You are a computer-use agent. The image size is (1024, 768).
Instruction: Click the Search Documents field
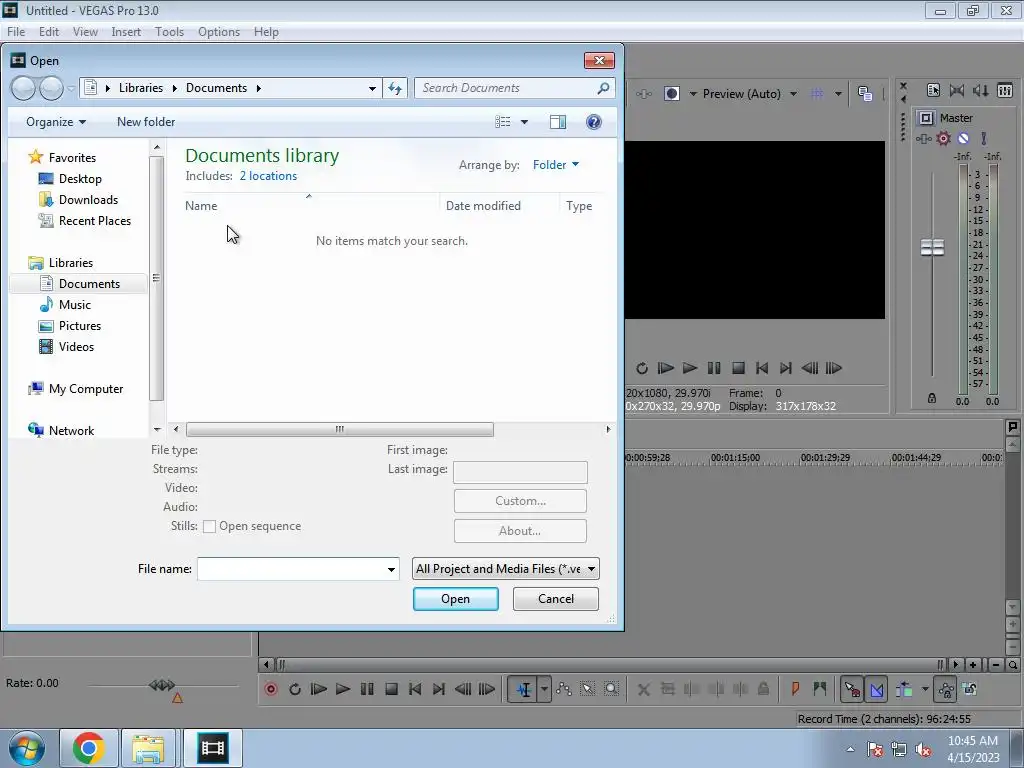(x=514, y=88)
